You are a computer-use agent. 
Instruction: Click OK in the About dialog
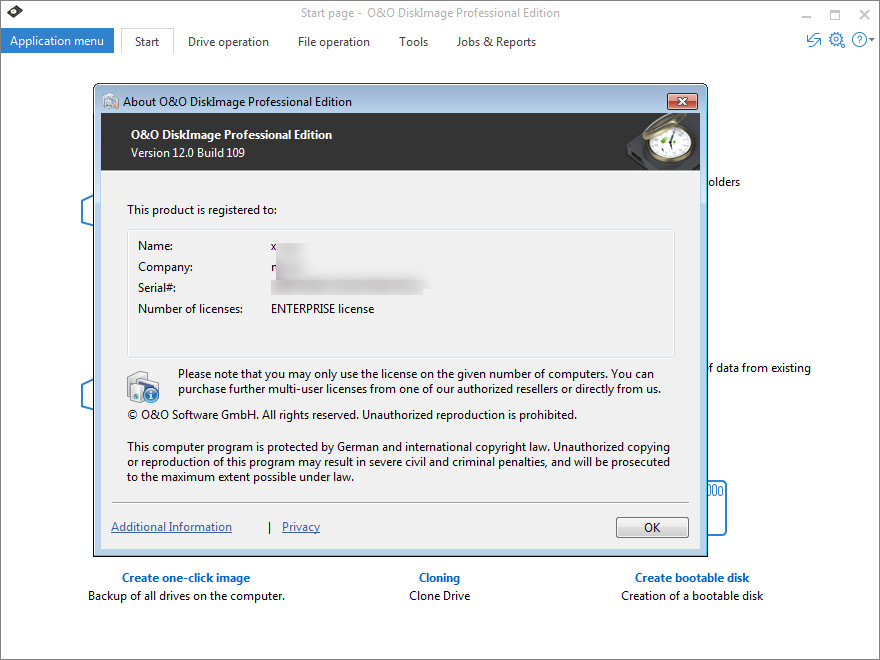click(652, 527)
